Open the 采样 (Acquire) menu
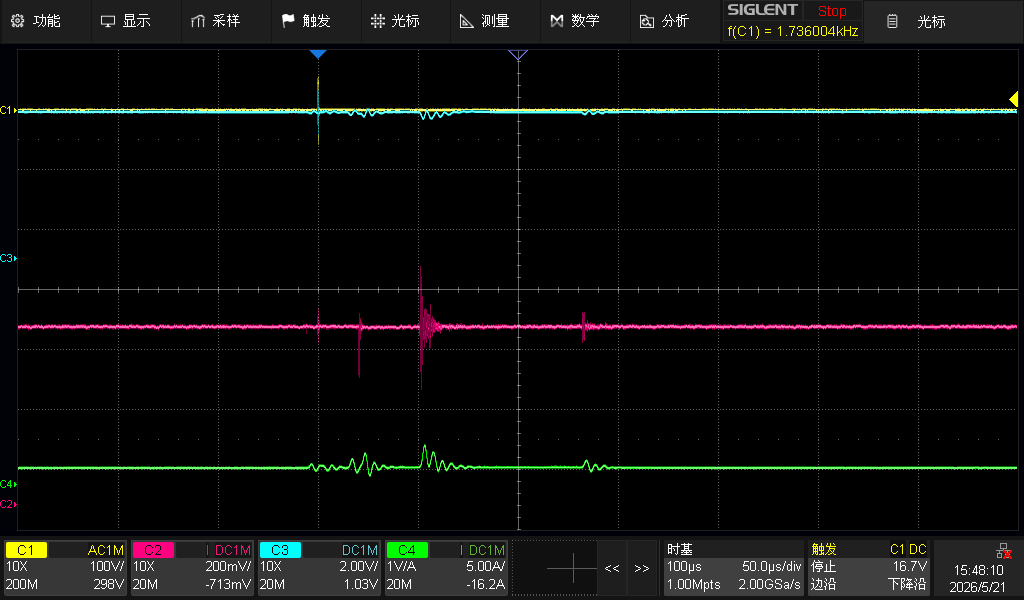The height and width of the screenshot is (600, 1024). pos(216,22)
